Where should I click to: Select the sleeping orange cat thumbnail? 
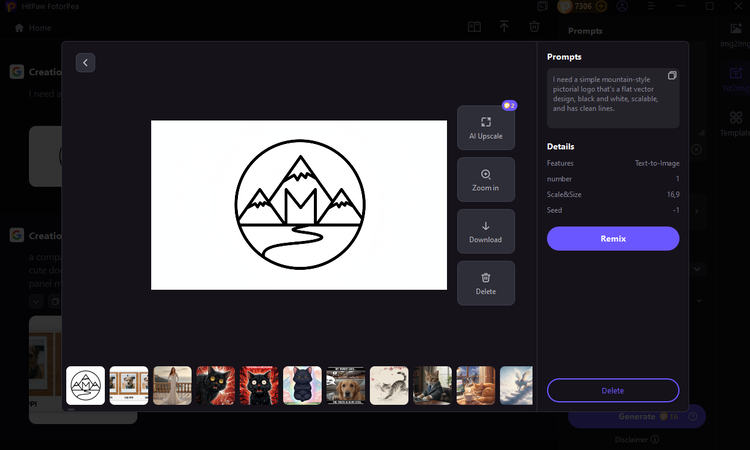coord(476,385)
